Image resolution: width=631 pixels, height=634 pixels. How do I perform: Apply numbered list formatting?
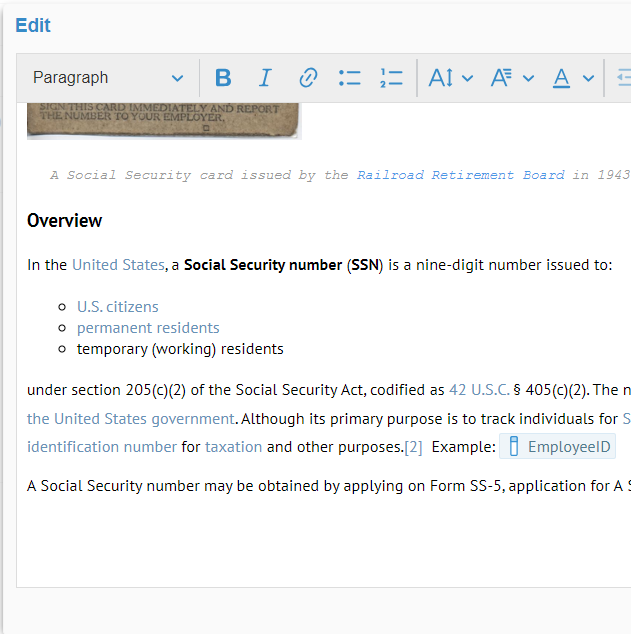(391, 78)
